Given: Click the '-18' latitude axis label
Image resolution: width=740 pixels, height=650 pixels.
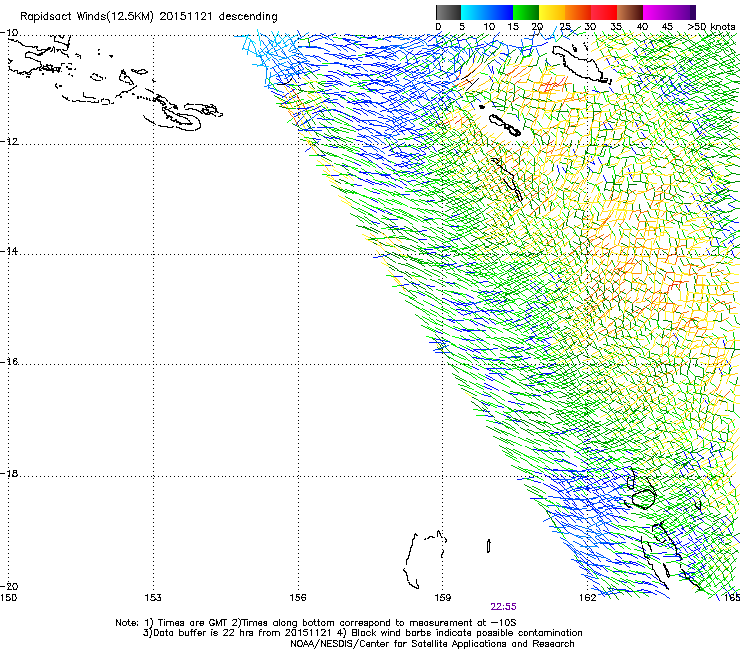Looking at the screenshot, I should [9, 473].
